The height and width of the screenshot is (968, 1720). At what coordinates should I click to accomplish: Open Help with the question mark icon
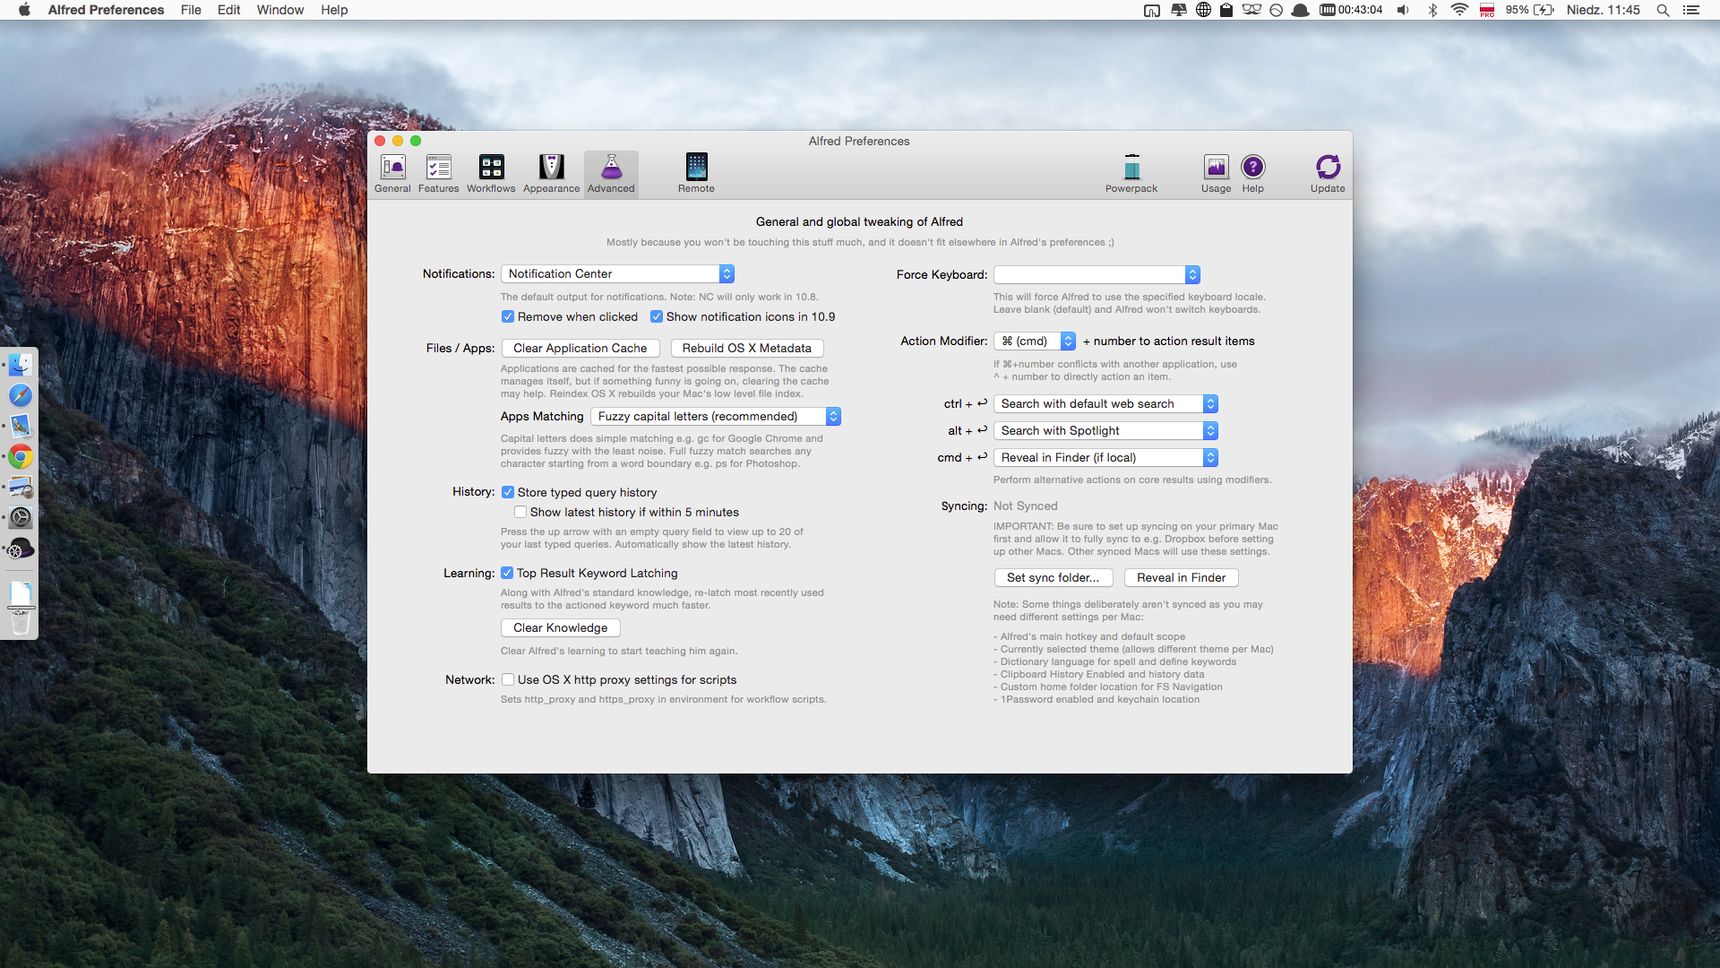coord(1253,174)
